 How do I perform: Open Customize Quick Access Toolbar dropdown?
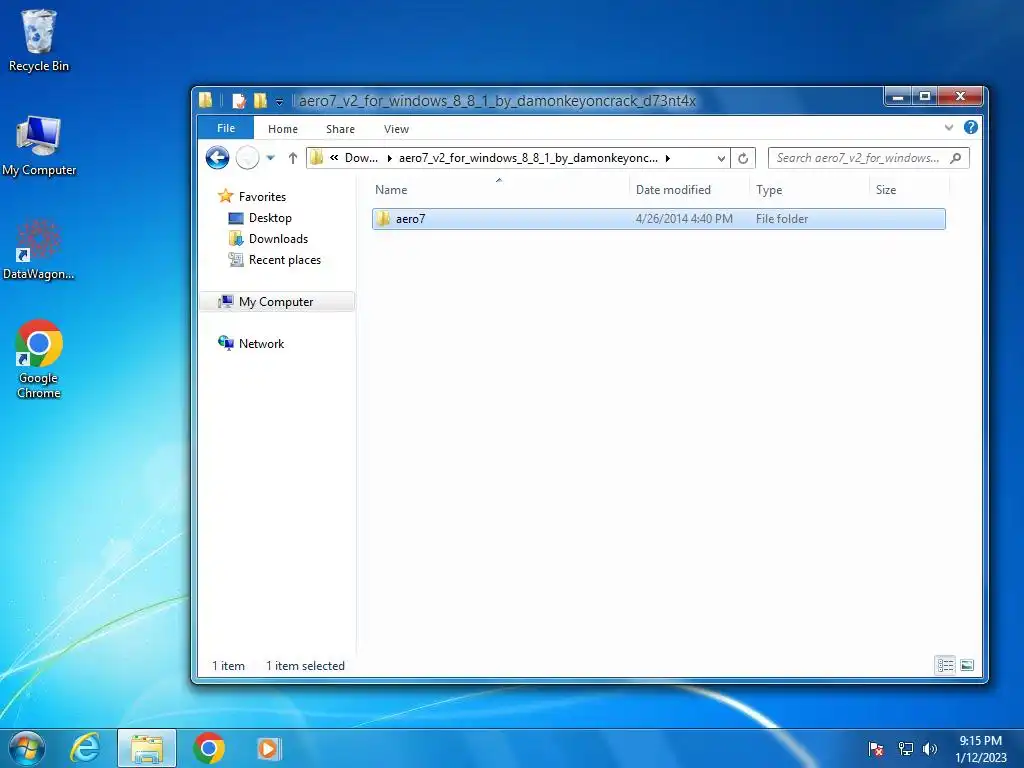coord(279,102)
